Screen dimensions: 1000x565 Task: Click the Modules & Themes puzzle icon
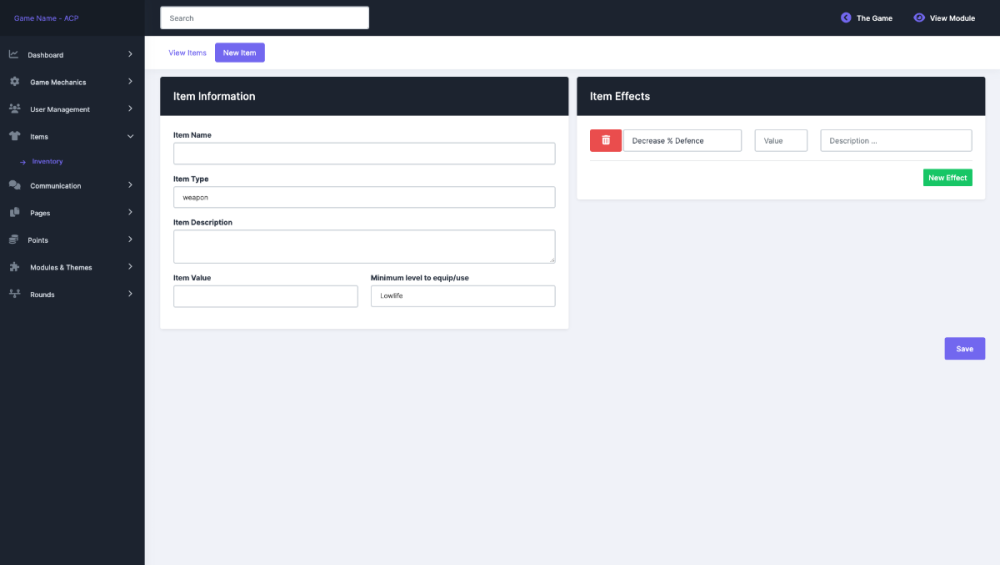coord(14,267)
